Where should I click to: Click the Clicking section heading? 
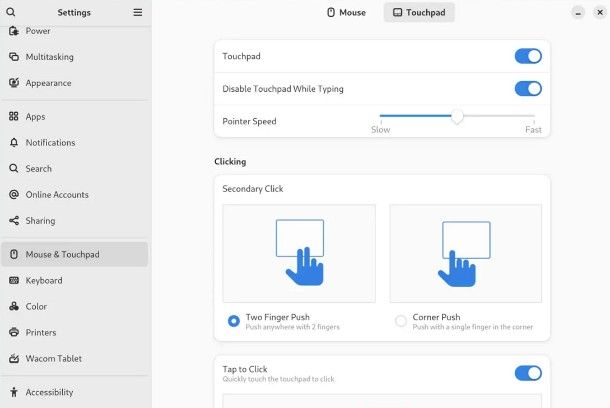230,161
